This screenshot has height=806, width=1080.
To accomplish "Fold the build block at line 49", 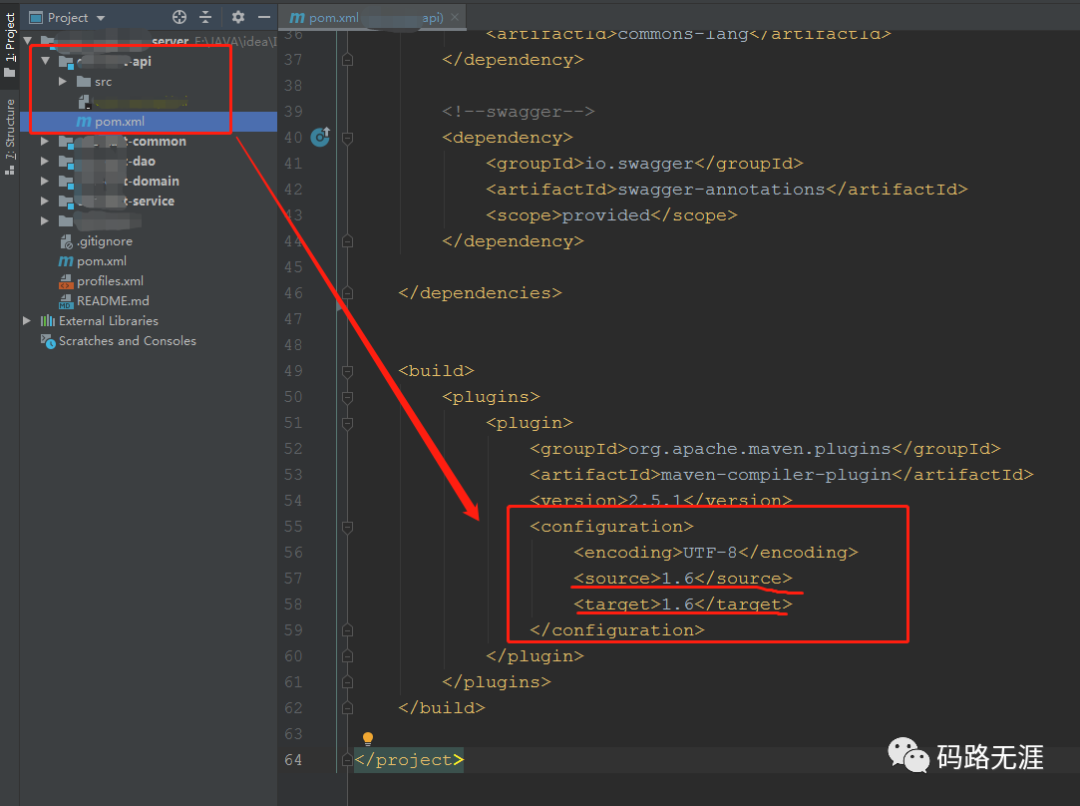I will click(348, 371).
